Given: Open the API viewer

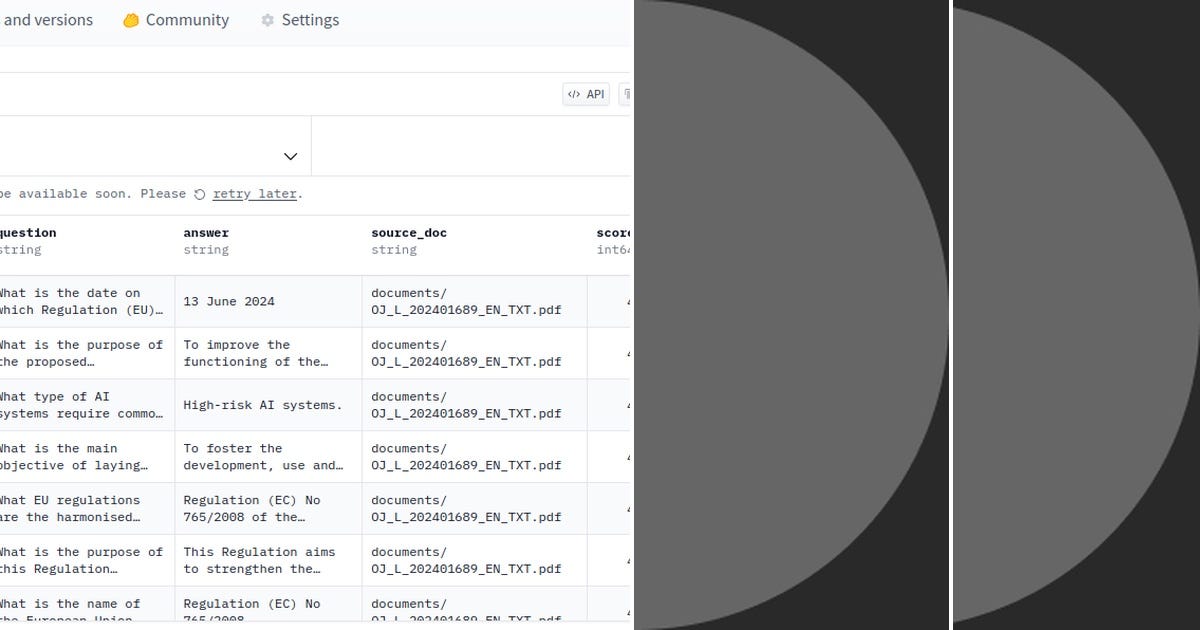Looking at the screenshot, I should pos(585,94).
